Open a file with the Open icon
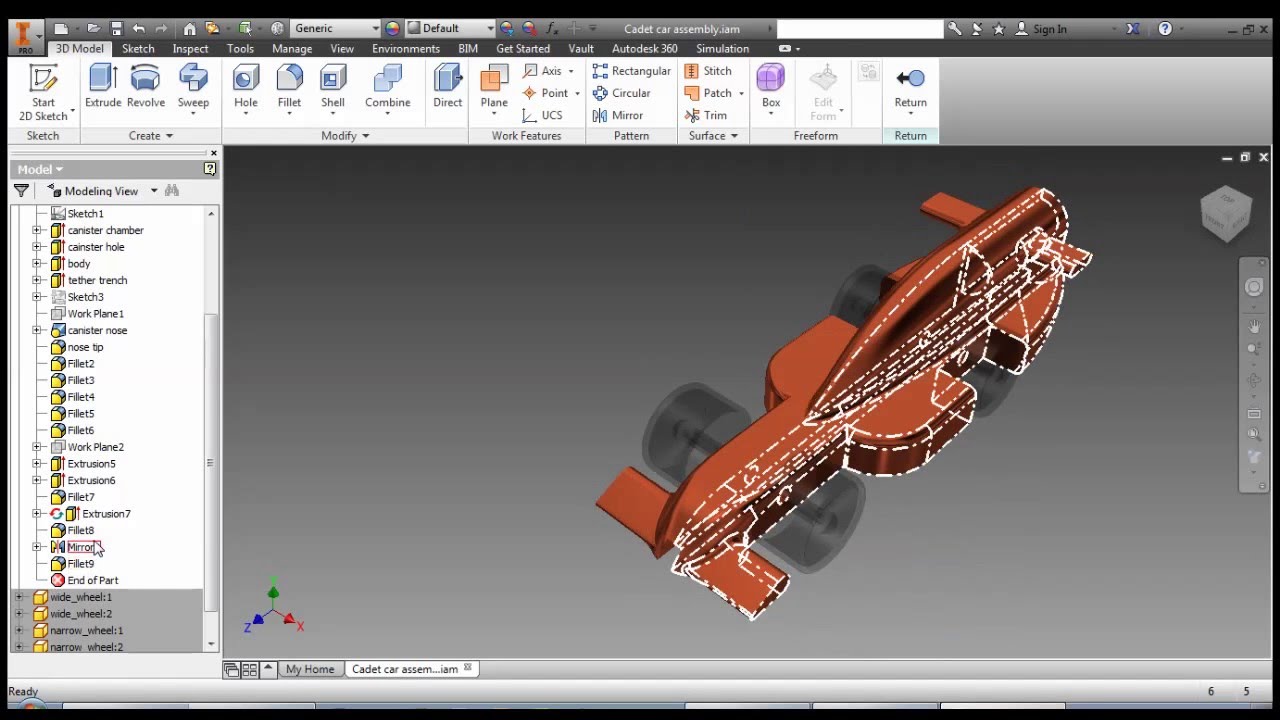 (93, 29)
